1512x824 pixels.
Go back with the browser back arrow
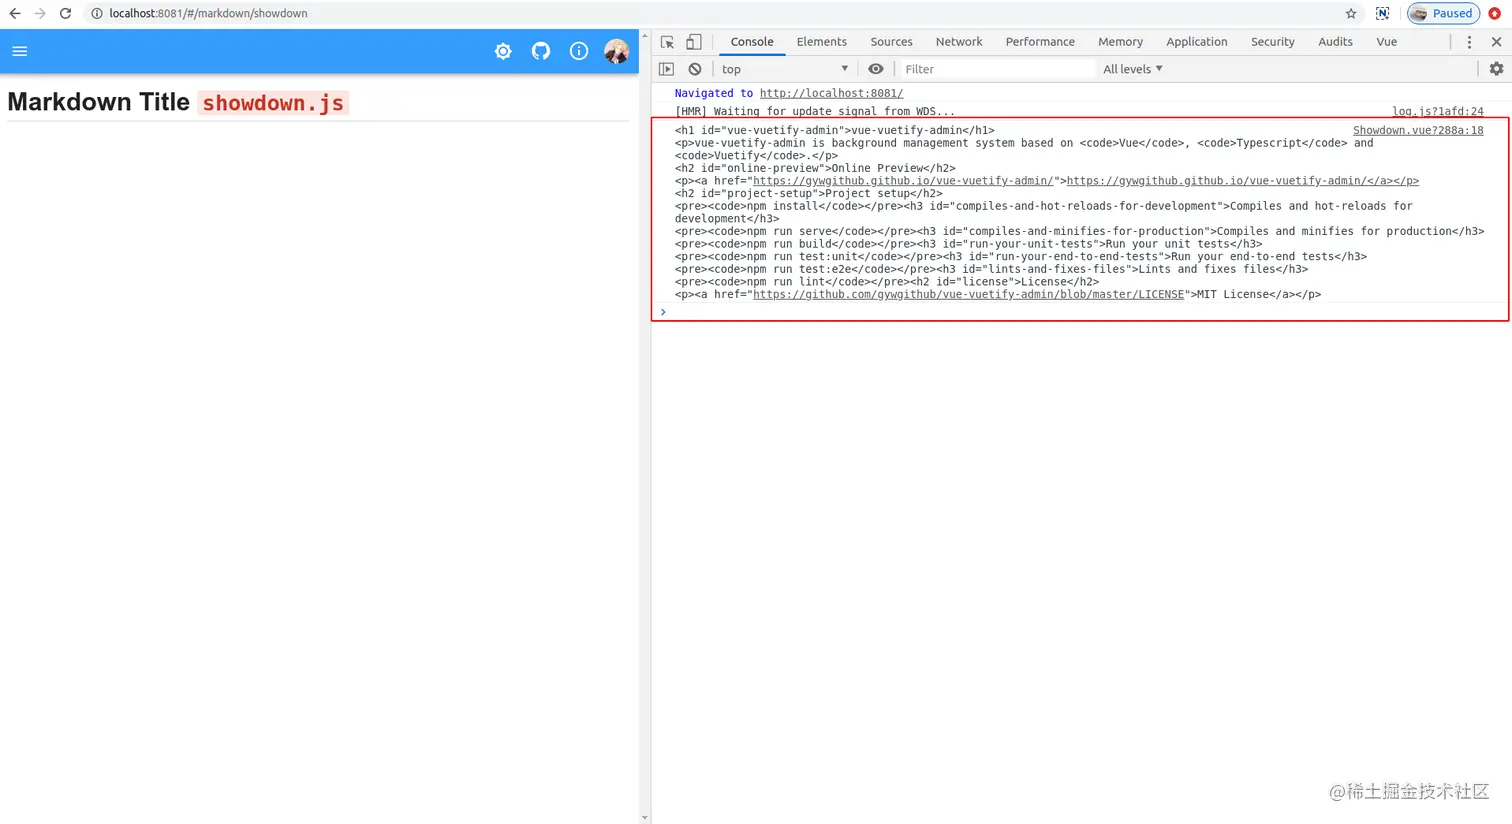click(x=15, y=14)
